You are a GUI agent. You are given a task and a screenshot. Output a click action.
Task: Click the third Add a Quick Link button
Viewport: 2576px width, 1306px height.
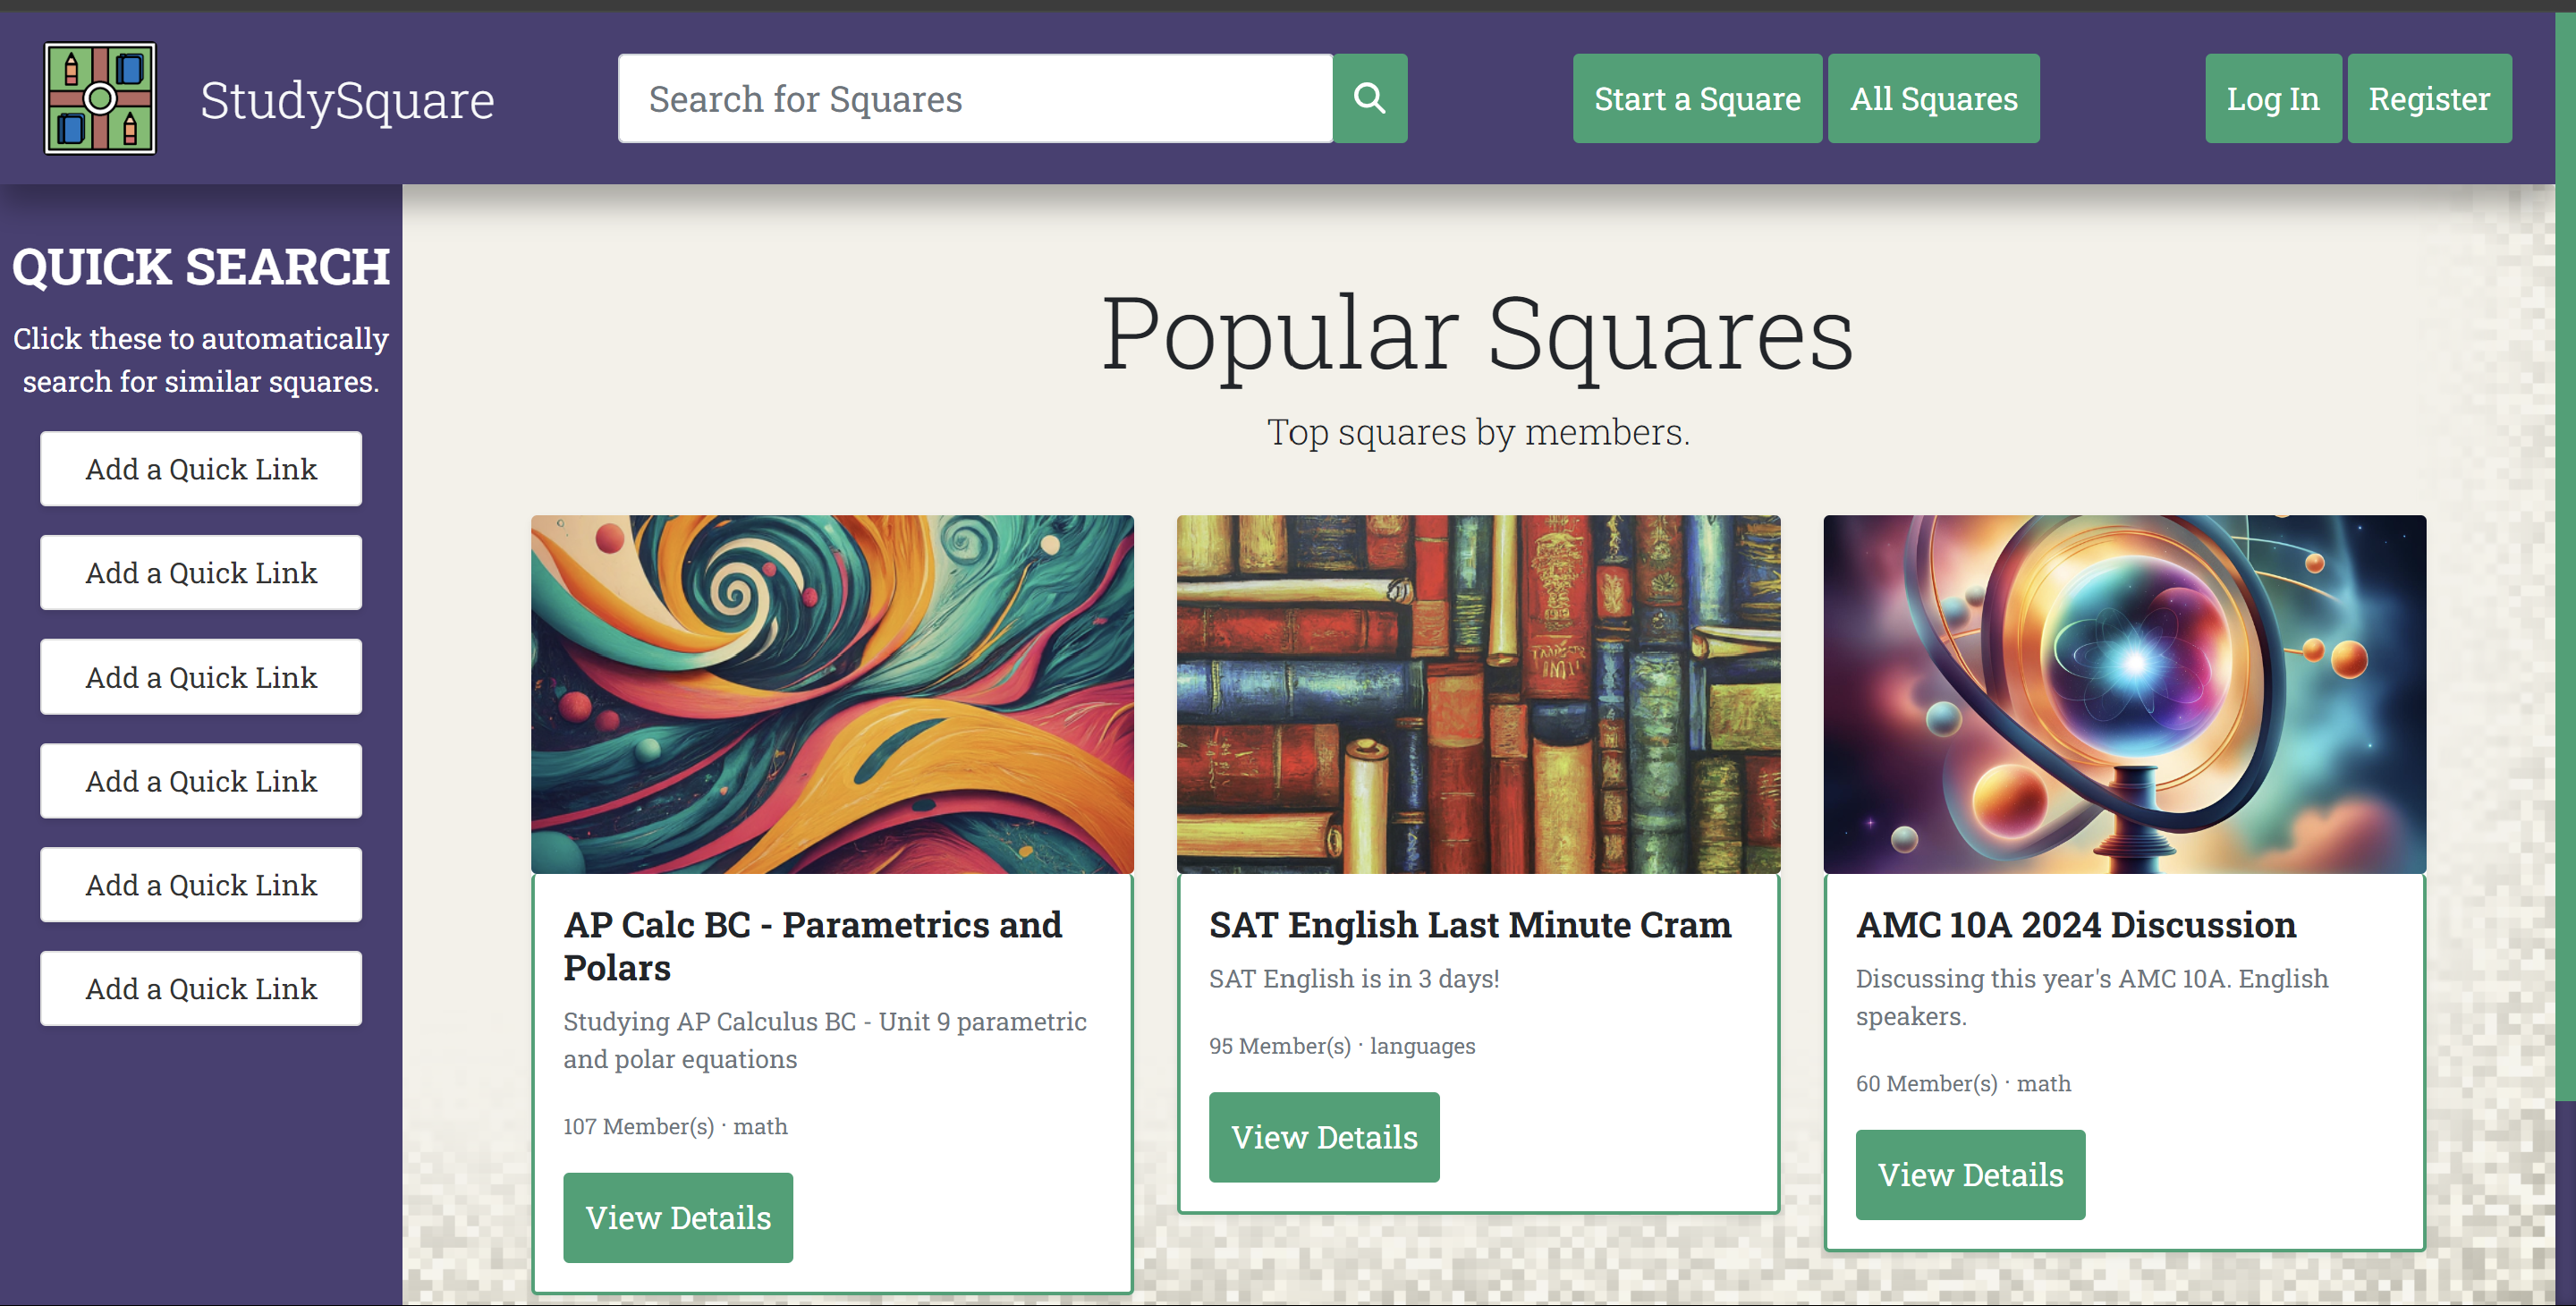click(201, 677)
